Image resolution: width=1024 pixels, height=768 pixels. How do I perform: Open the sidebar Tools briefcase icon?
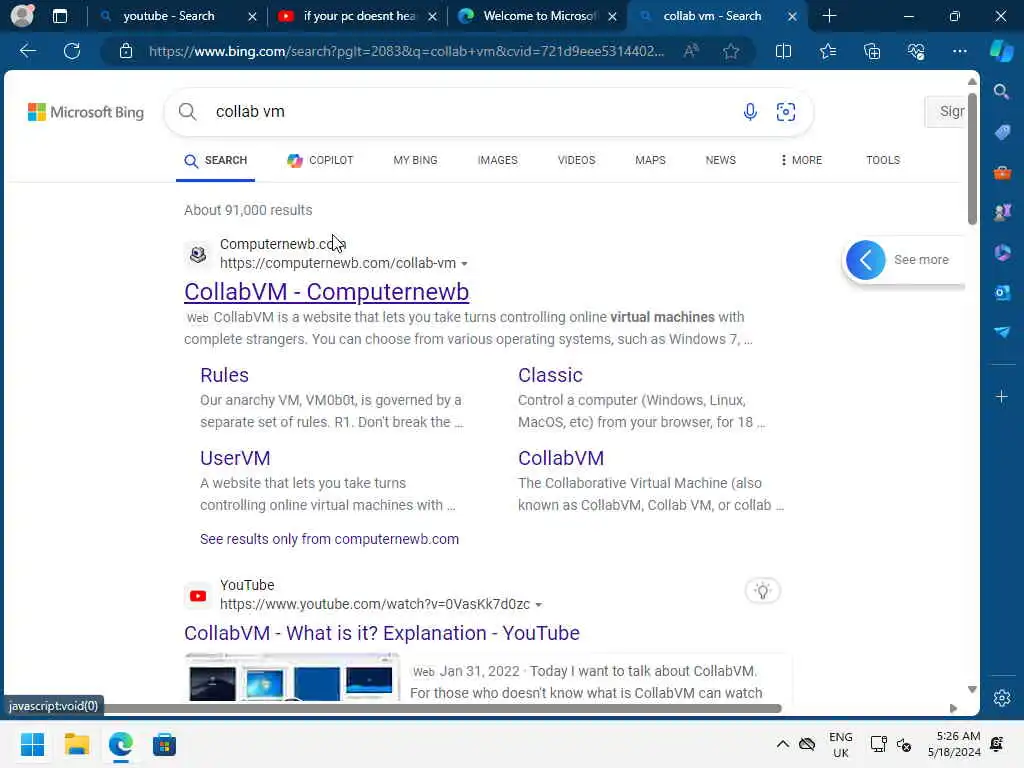(1002, 172)
